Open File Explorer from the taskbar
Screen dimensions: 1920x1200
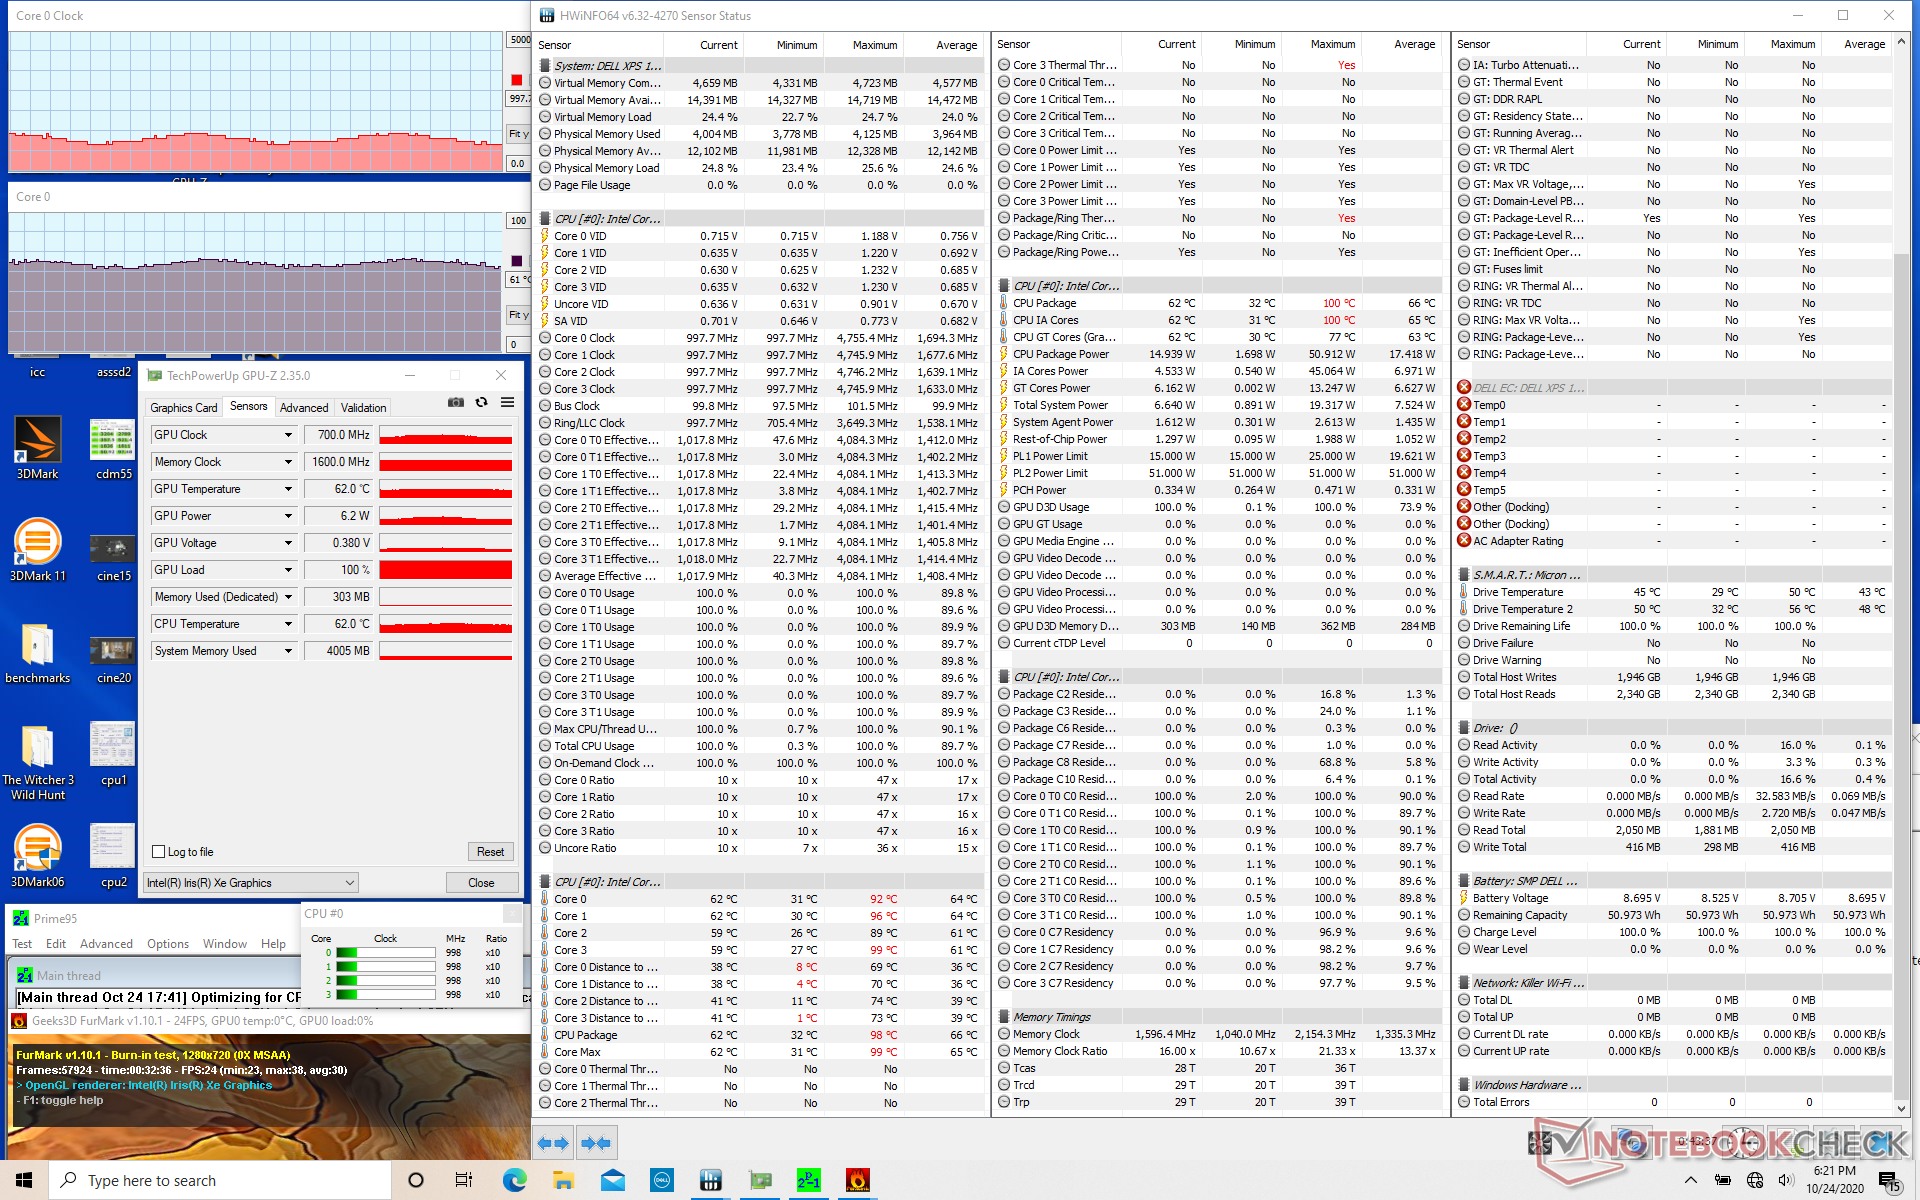563,1180
